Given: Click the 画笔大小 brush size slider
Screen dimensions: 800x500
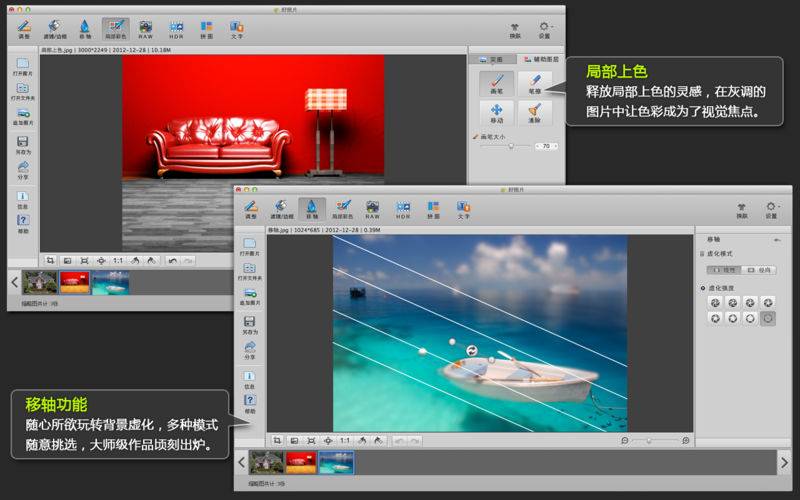Looking at the screenshot, I should (511, 146).
